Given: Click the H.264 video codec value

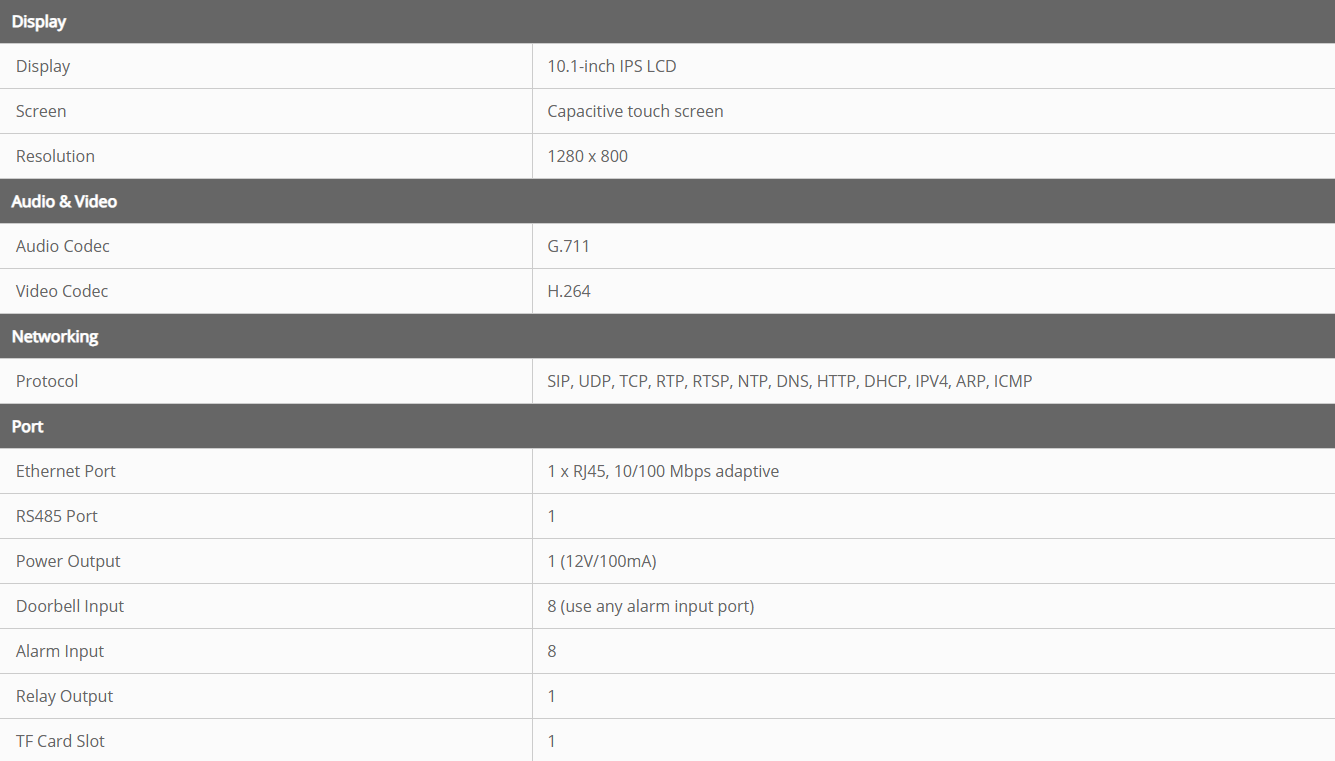Looking at the screenshot, I should point(569,291).
